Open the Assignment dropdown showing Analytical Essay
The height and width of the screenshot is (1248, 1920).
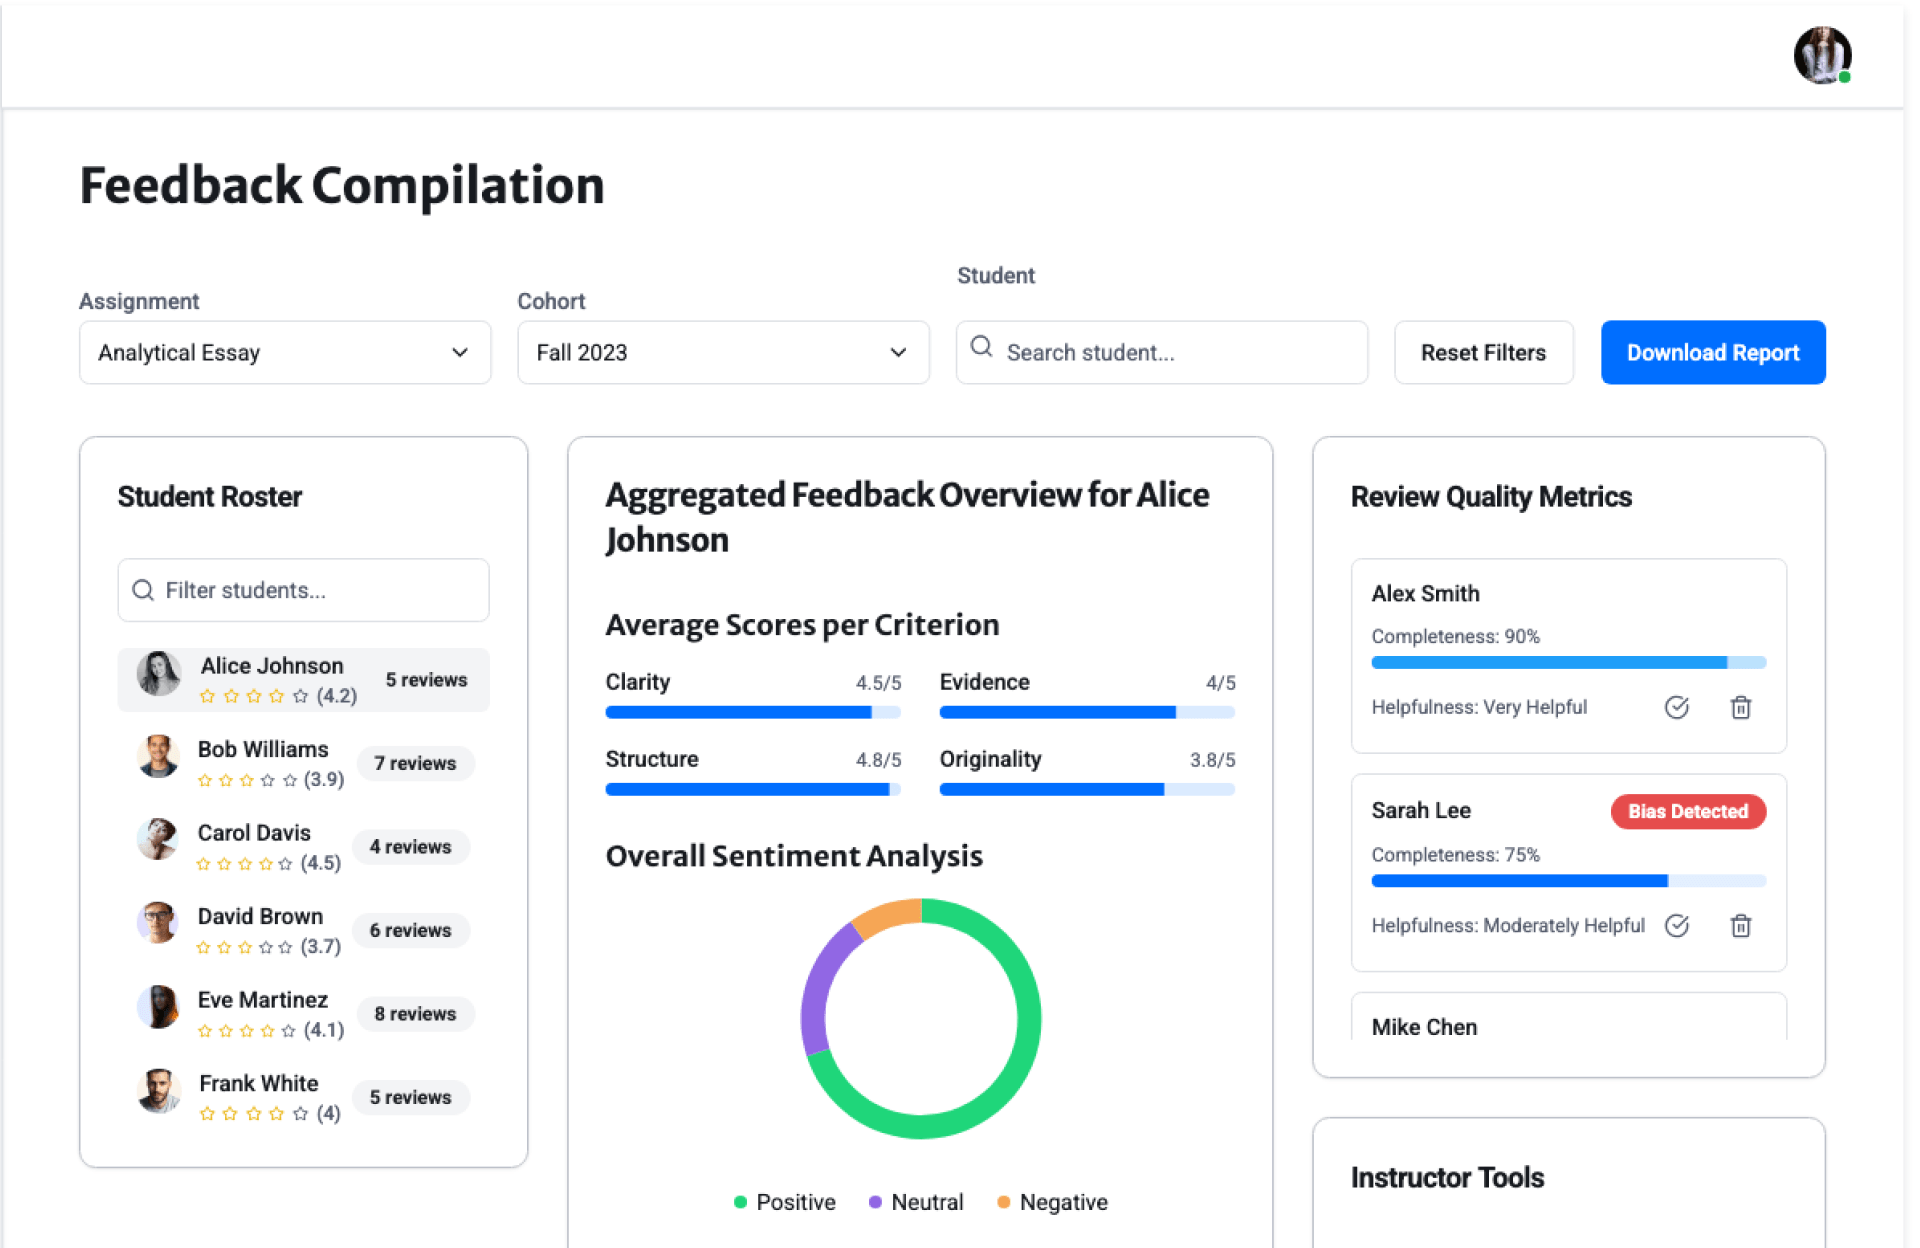284,352
